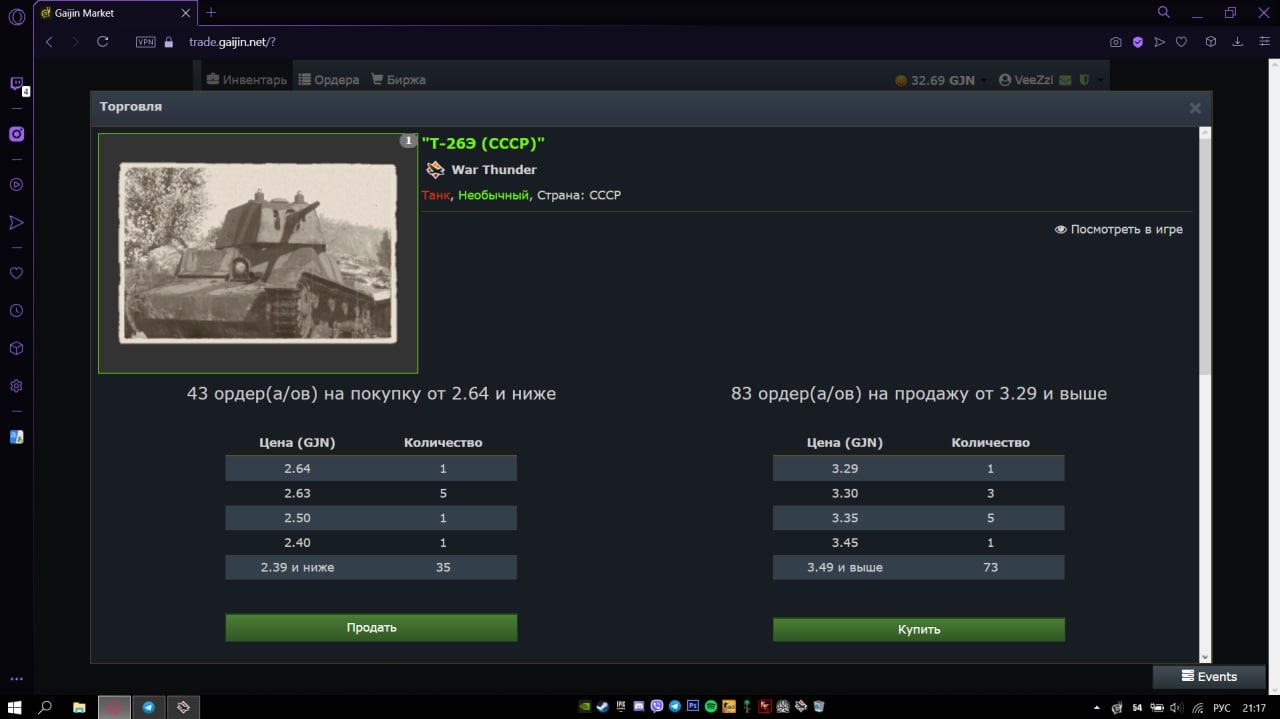Screen dimensions: 1280x719
Task: Open bookmarks heart in sidebar
Action: pos(16,273)
